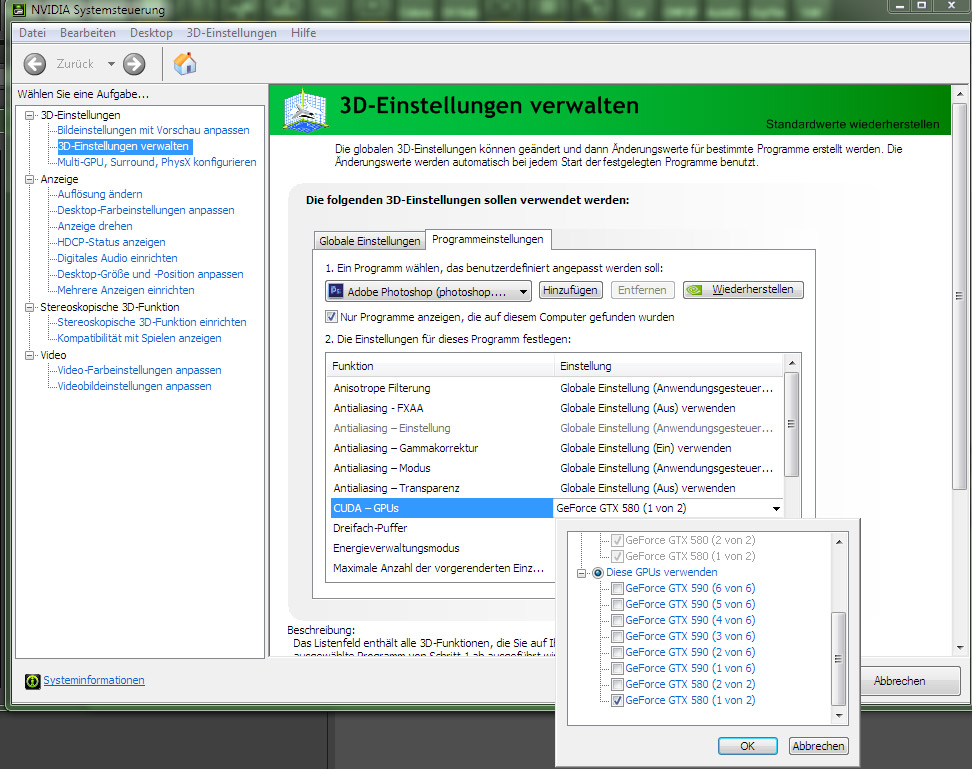Collapse the Video tree node
This screenshot has width=972, height=769.
tap(29, 355)
